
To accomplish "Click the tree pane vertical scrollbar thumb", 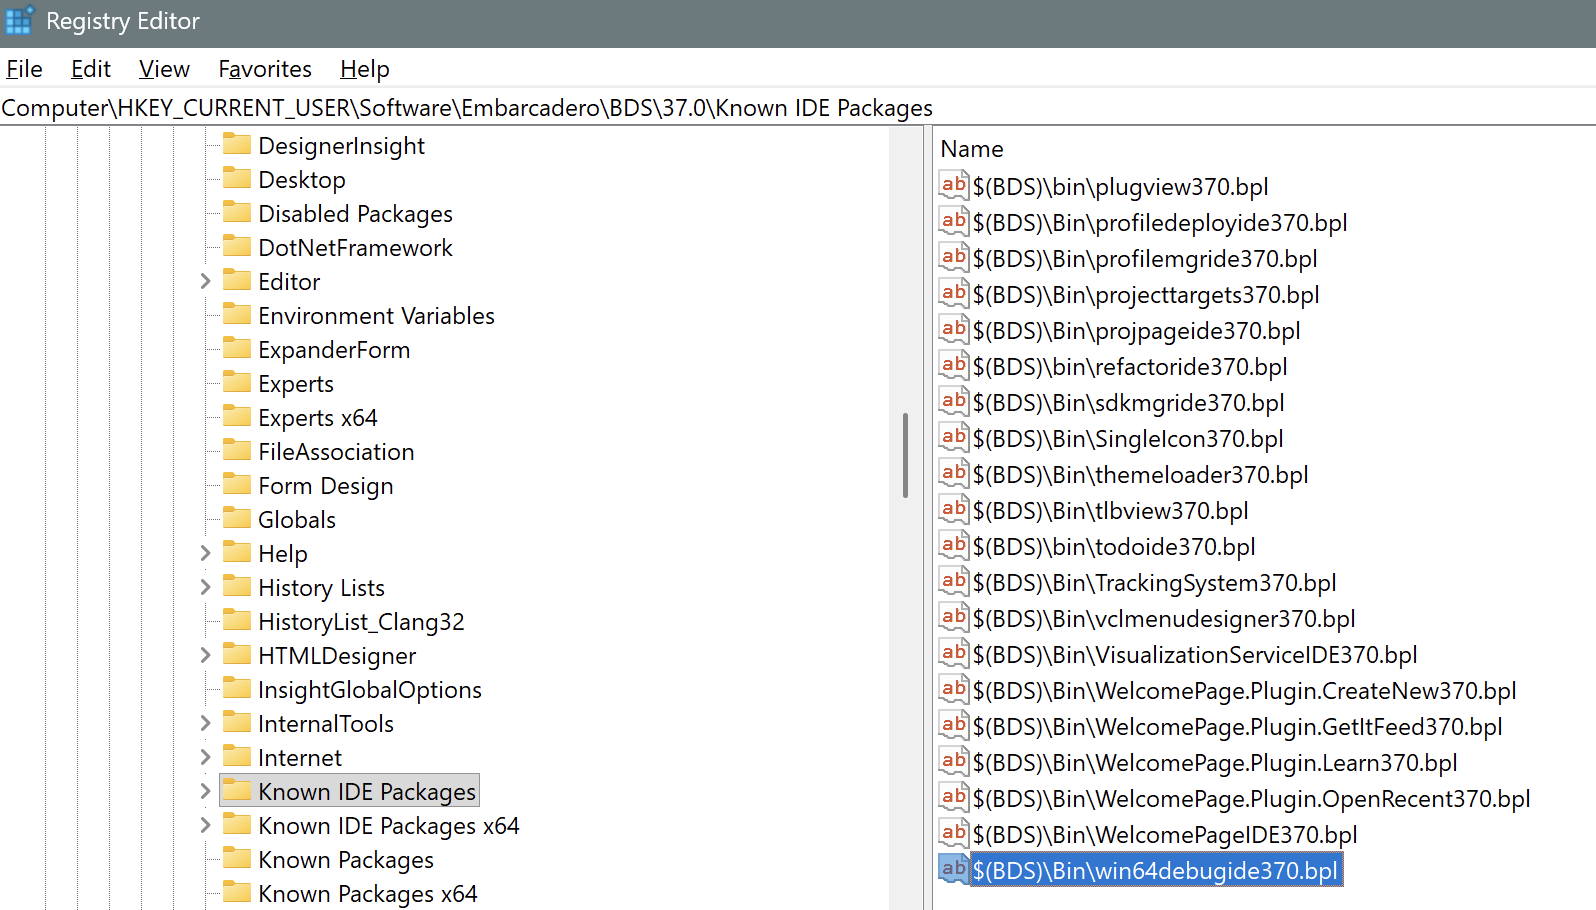I will [x=905, y=455].
